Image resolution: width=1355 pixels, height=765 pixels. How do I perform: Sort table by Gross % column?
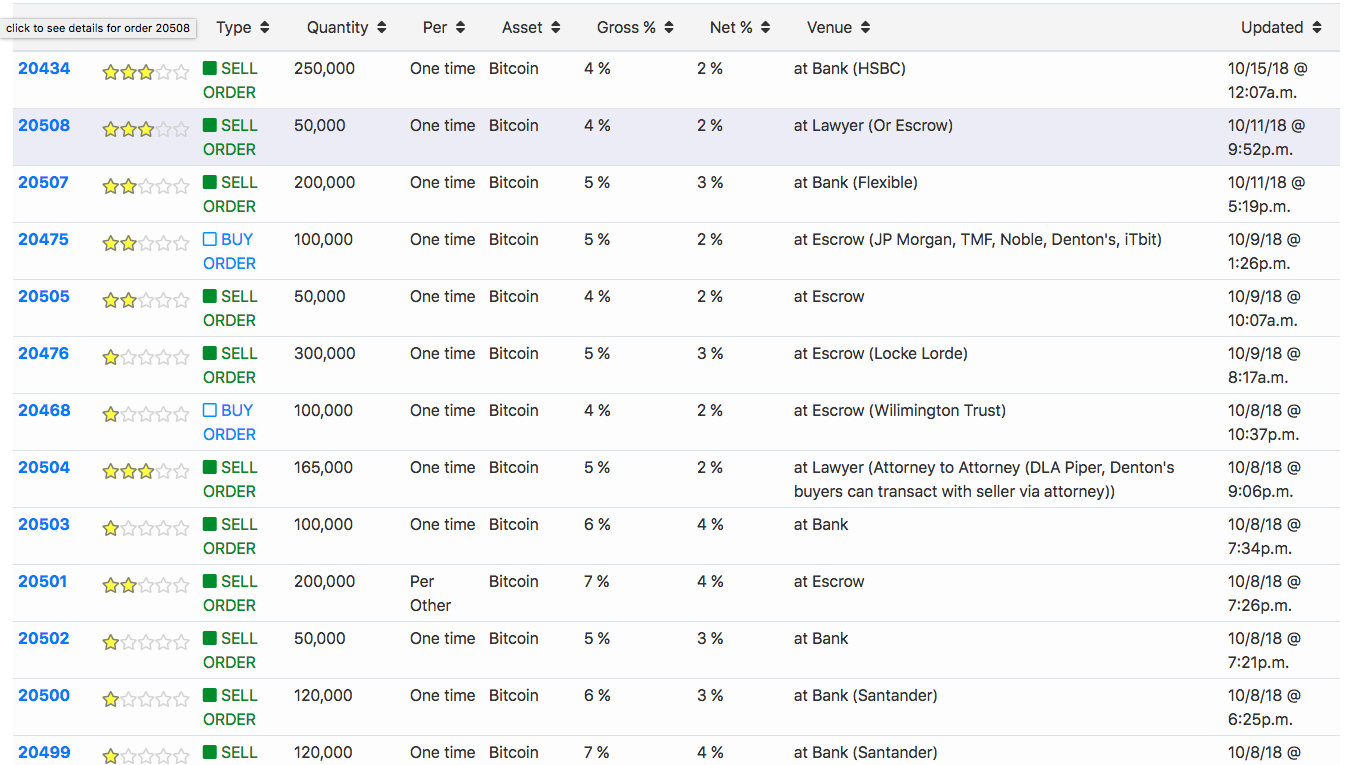[635, 28]
